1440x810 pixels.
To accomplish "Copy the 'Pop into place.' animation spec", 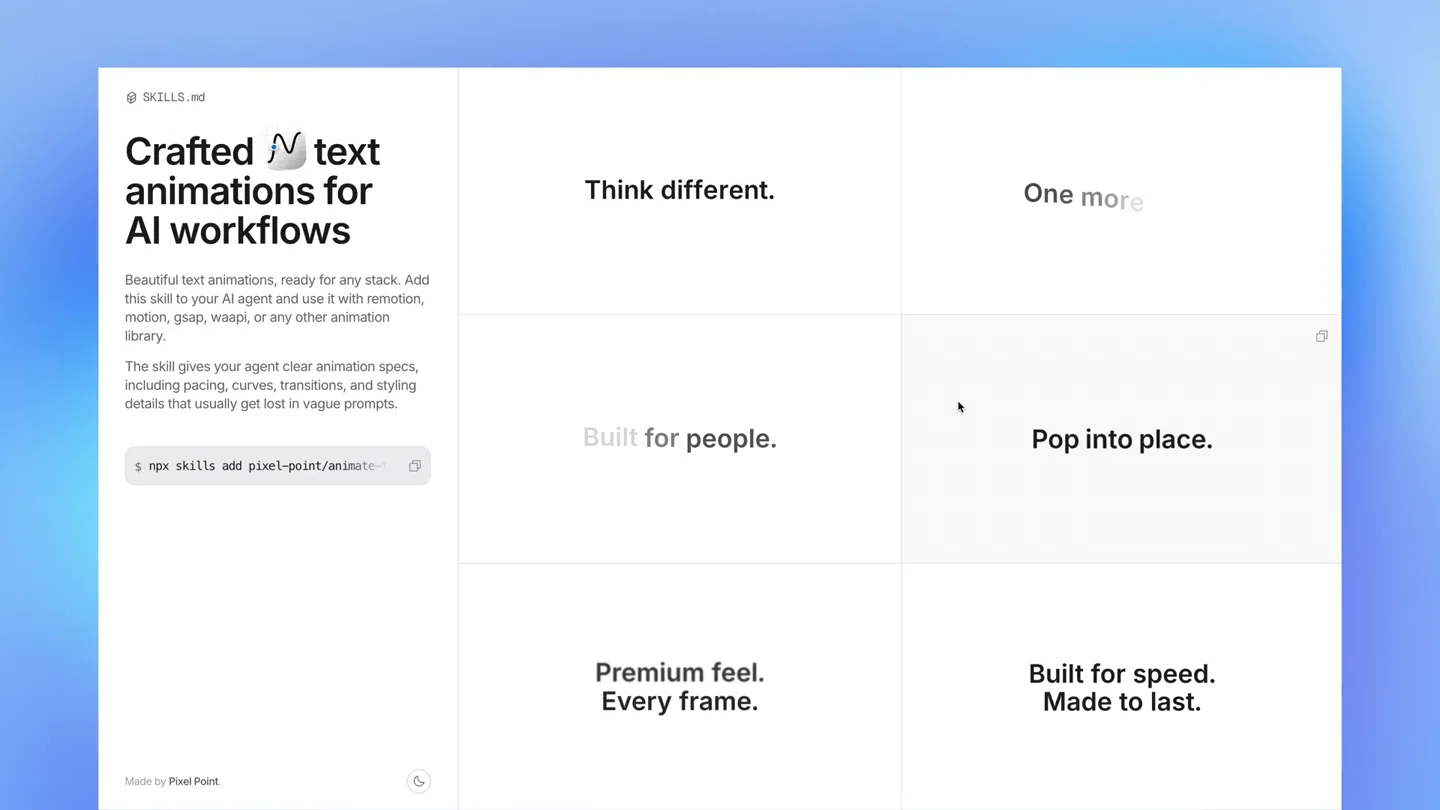I will (1322, 336).
